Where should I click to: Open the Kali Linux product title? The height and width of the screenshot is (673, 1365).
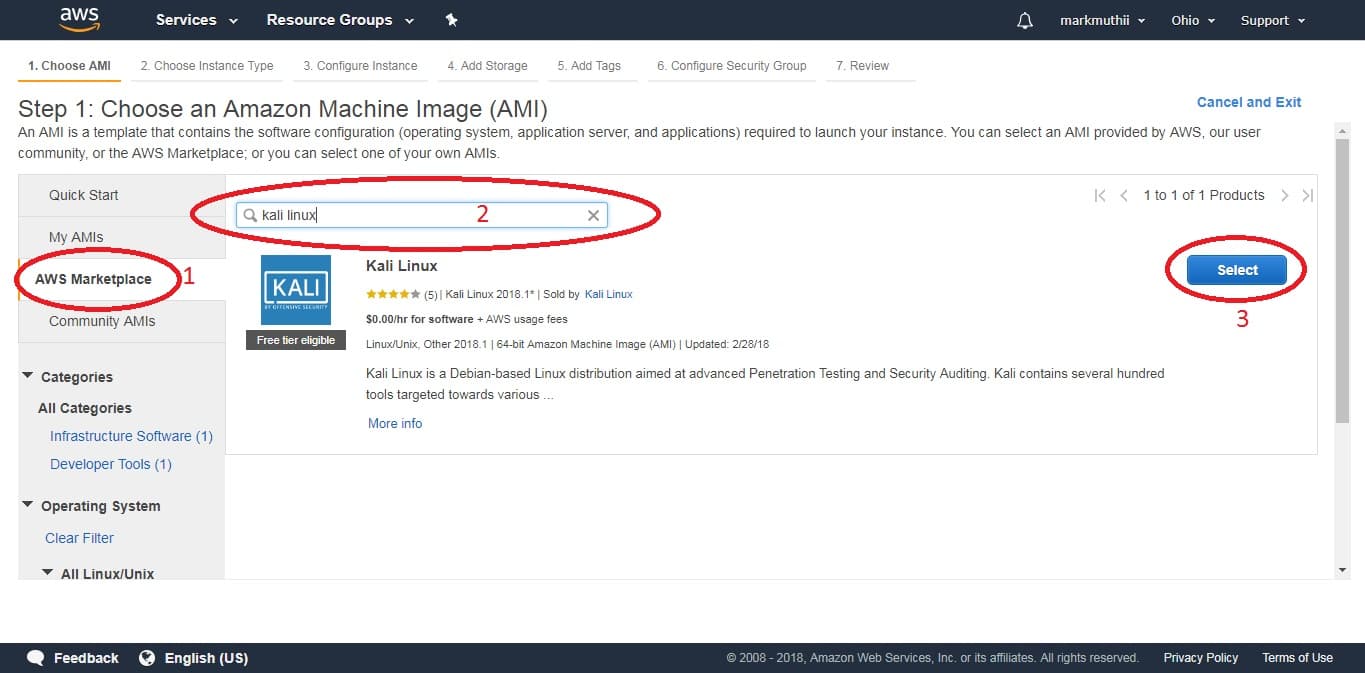pos(402,266)
